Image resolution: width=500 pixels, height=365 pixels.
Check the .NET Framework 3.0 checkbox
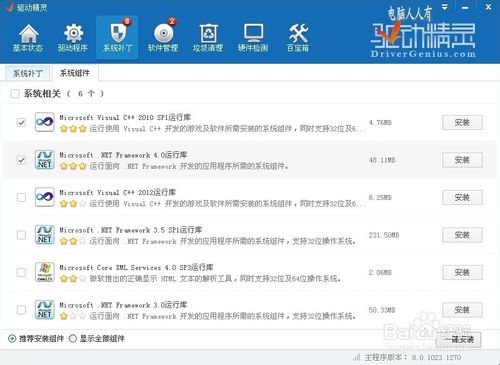click(21, 310)
